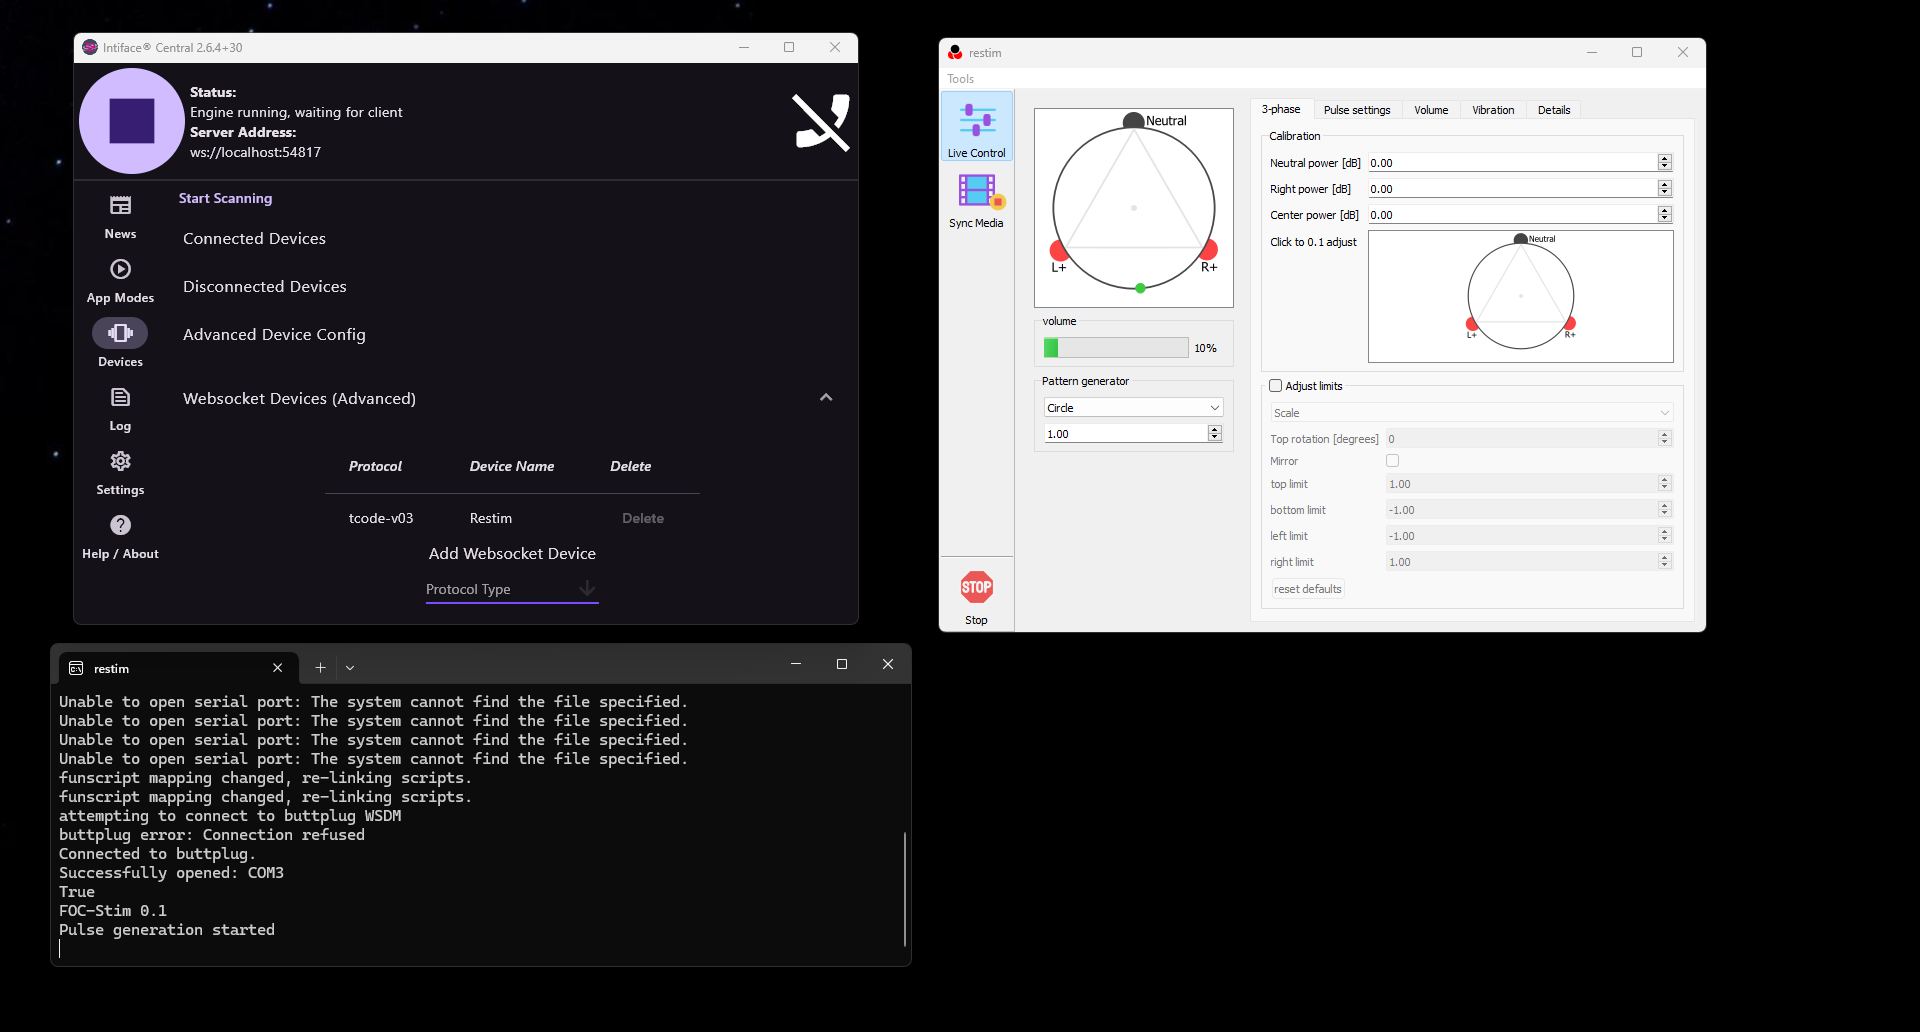
Task: Switch to the Vibration tab
Action: pos(1493,110)
